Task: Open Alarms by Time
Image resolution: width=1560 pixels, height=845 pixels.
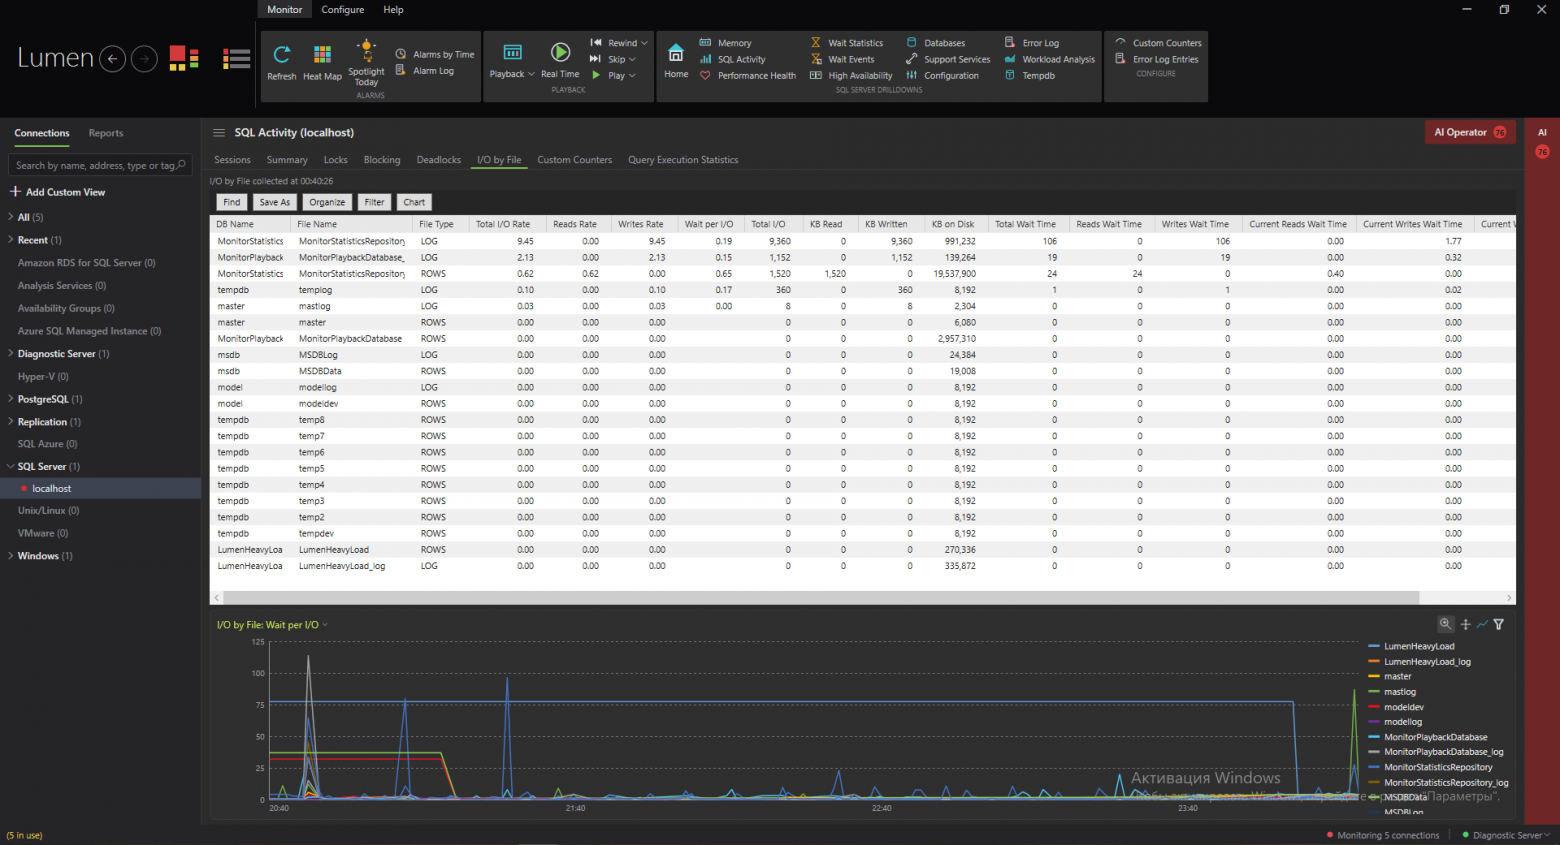Action: 435,54
